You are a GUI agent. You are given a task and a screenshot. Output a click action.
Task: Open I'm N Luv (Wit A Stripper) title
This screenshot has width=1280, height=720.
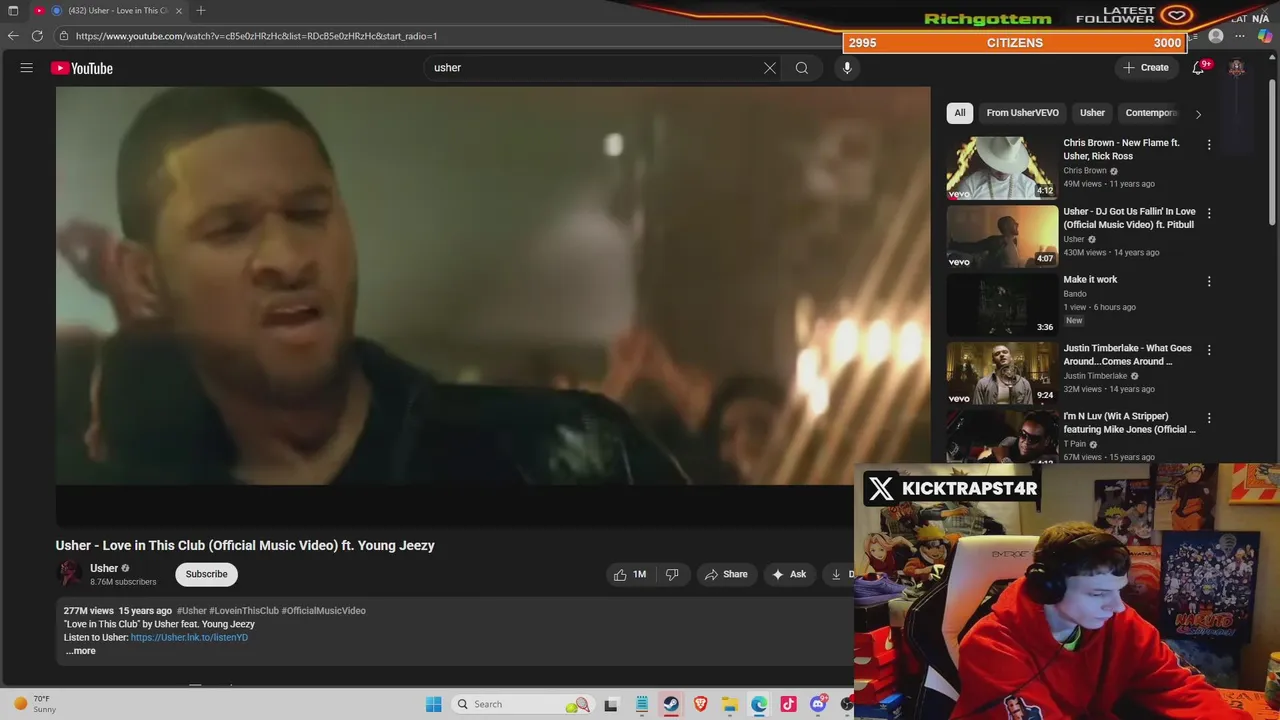[x=1129, y=422]
